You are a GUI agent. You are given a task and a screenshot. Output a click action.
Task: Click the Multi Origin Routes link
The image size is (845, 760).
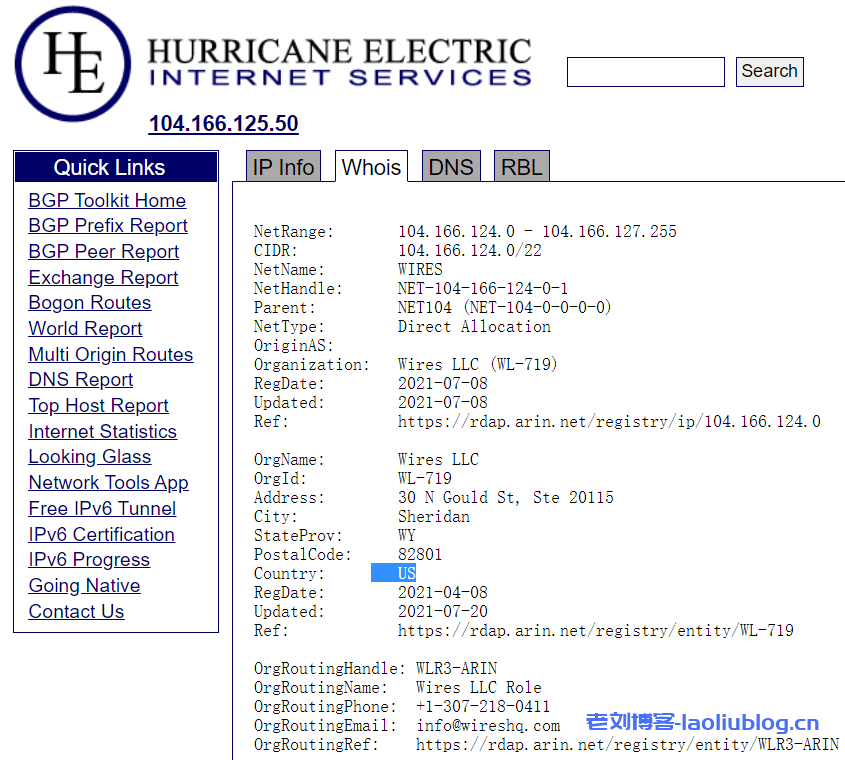coord(111,355)
